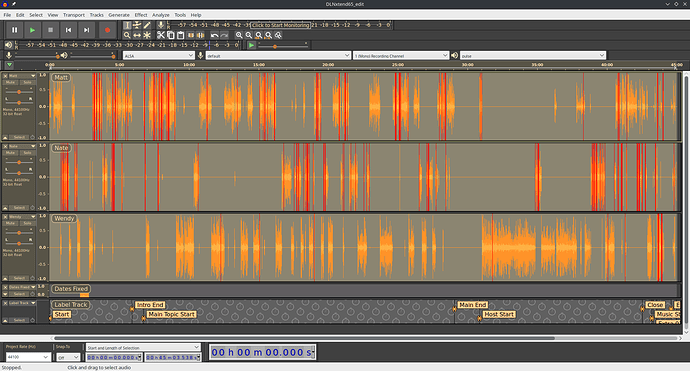Open the Tracks menu
The height and width of the screenshot is (371, 690).
96,15
